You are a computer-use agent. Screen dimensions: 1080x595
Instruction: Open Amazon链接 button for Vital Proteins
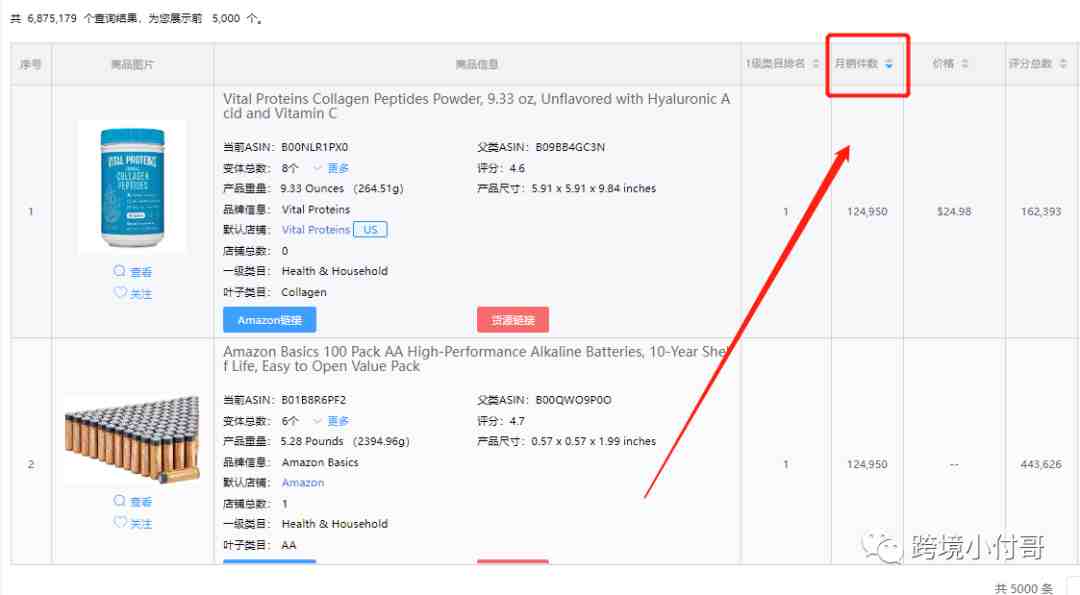[x=269, y=320]
